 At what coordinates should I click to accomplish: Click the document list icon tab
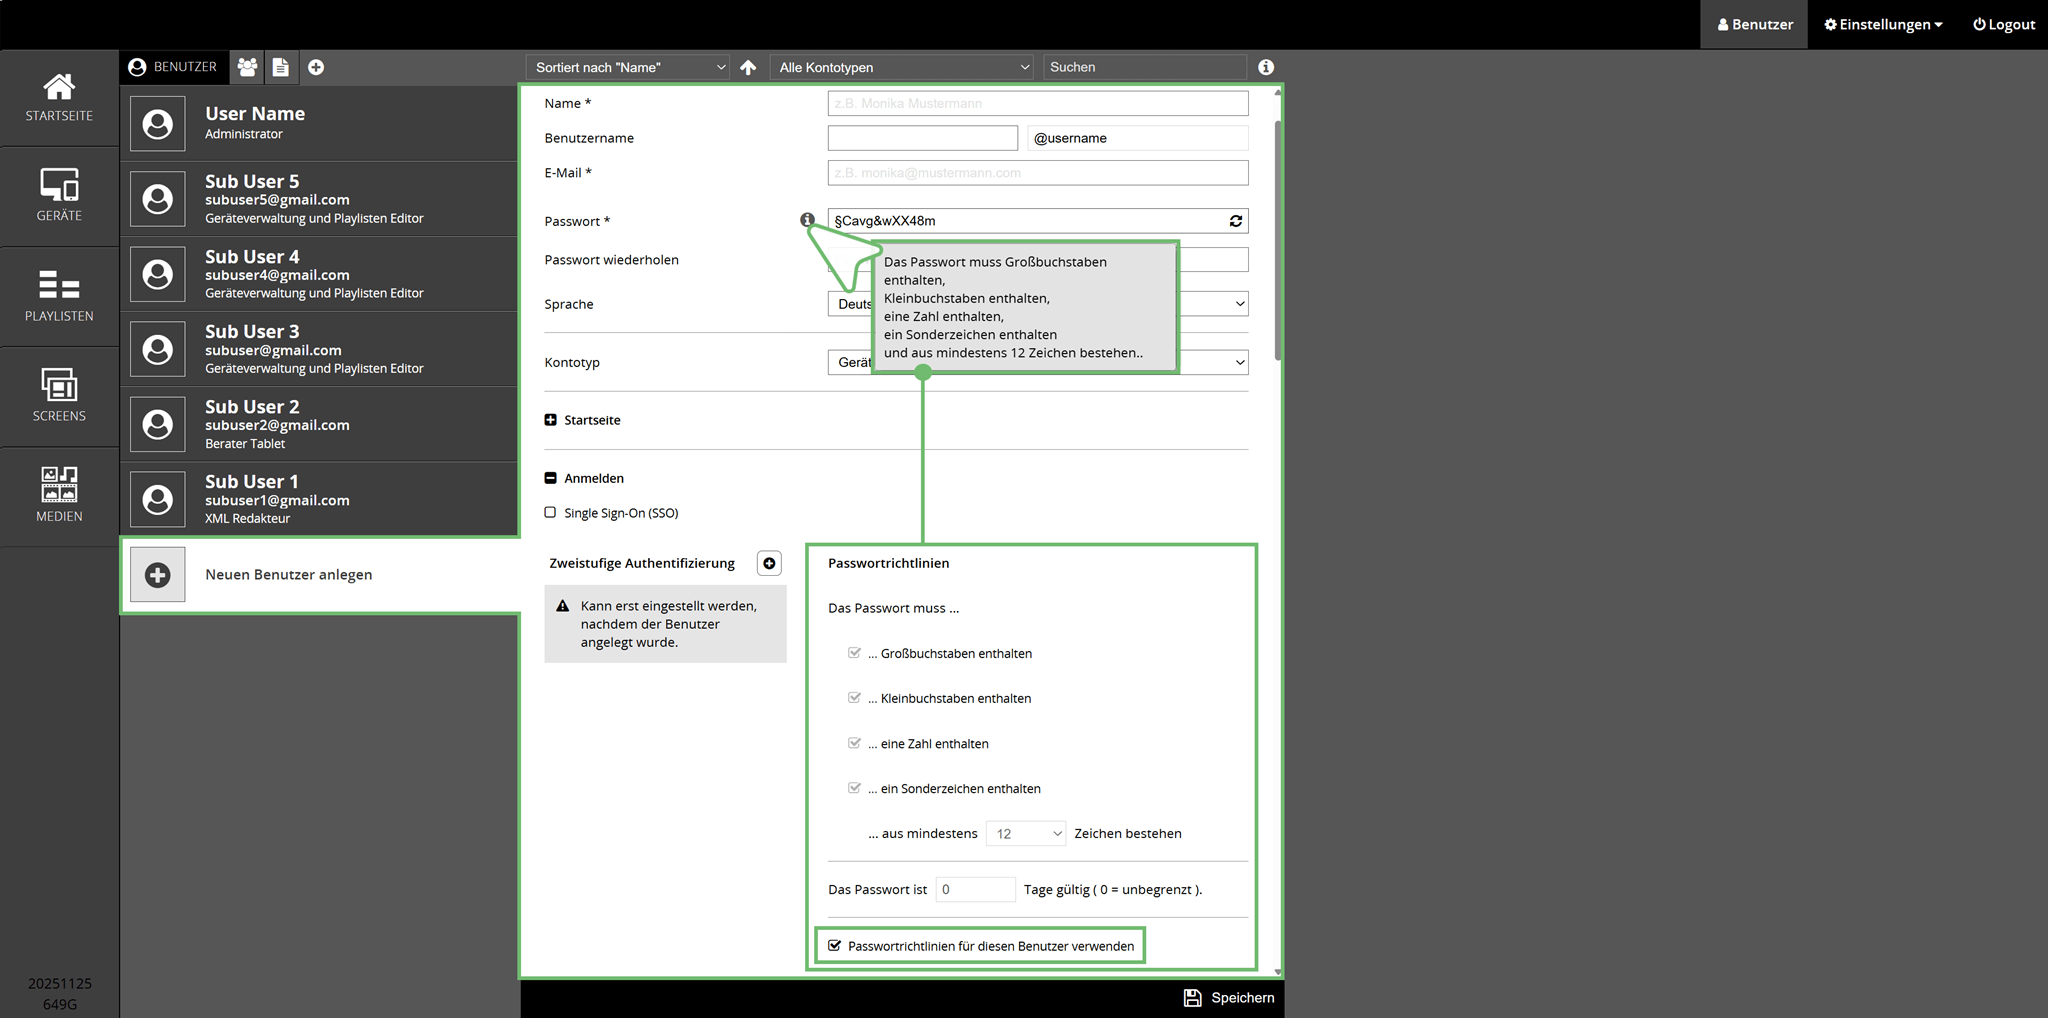281,67
